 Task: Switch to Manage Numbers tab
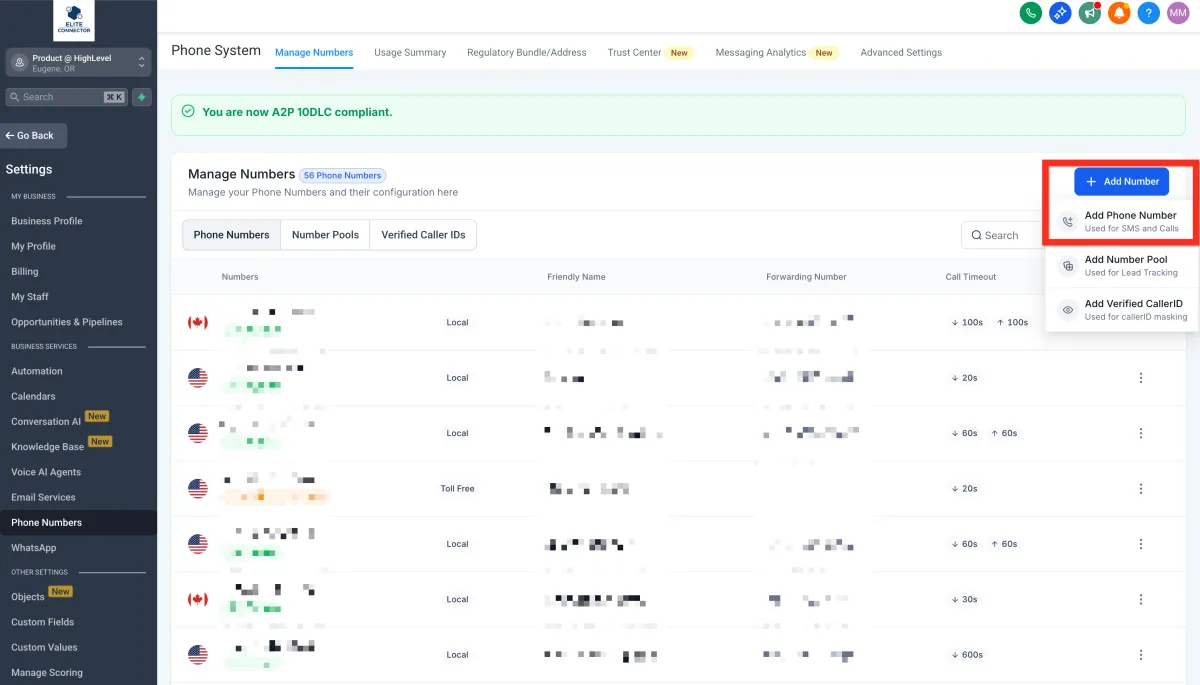(314, 52)
